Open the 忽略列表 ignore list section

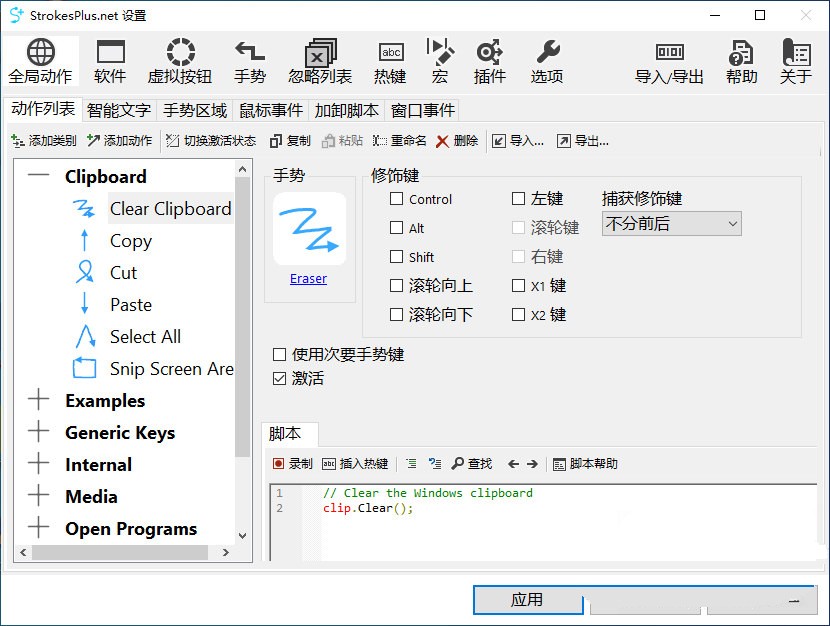(320, 61)
